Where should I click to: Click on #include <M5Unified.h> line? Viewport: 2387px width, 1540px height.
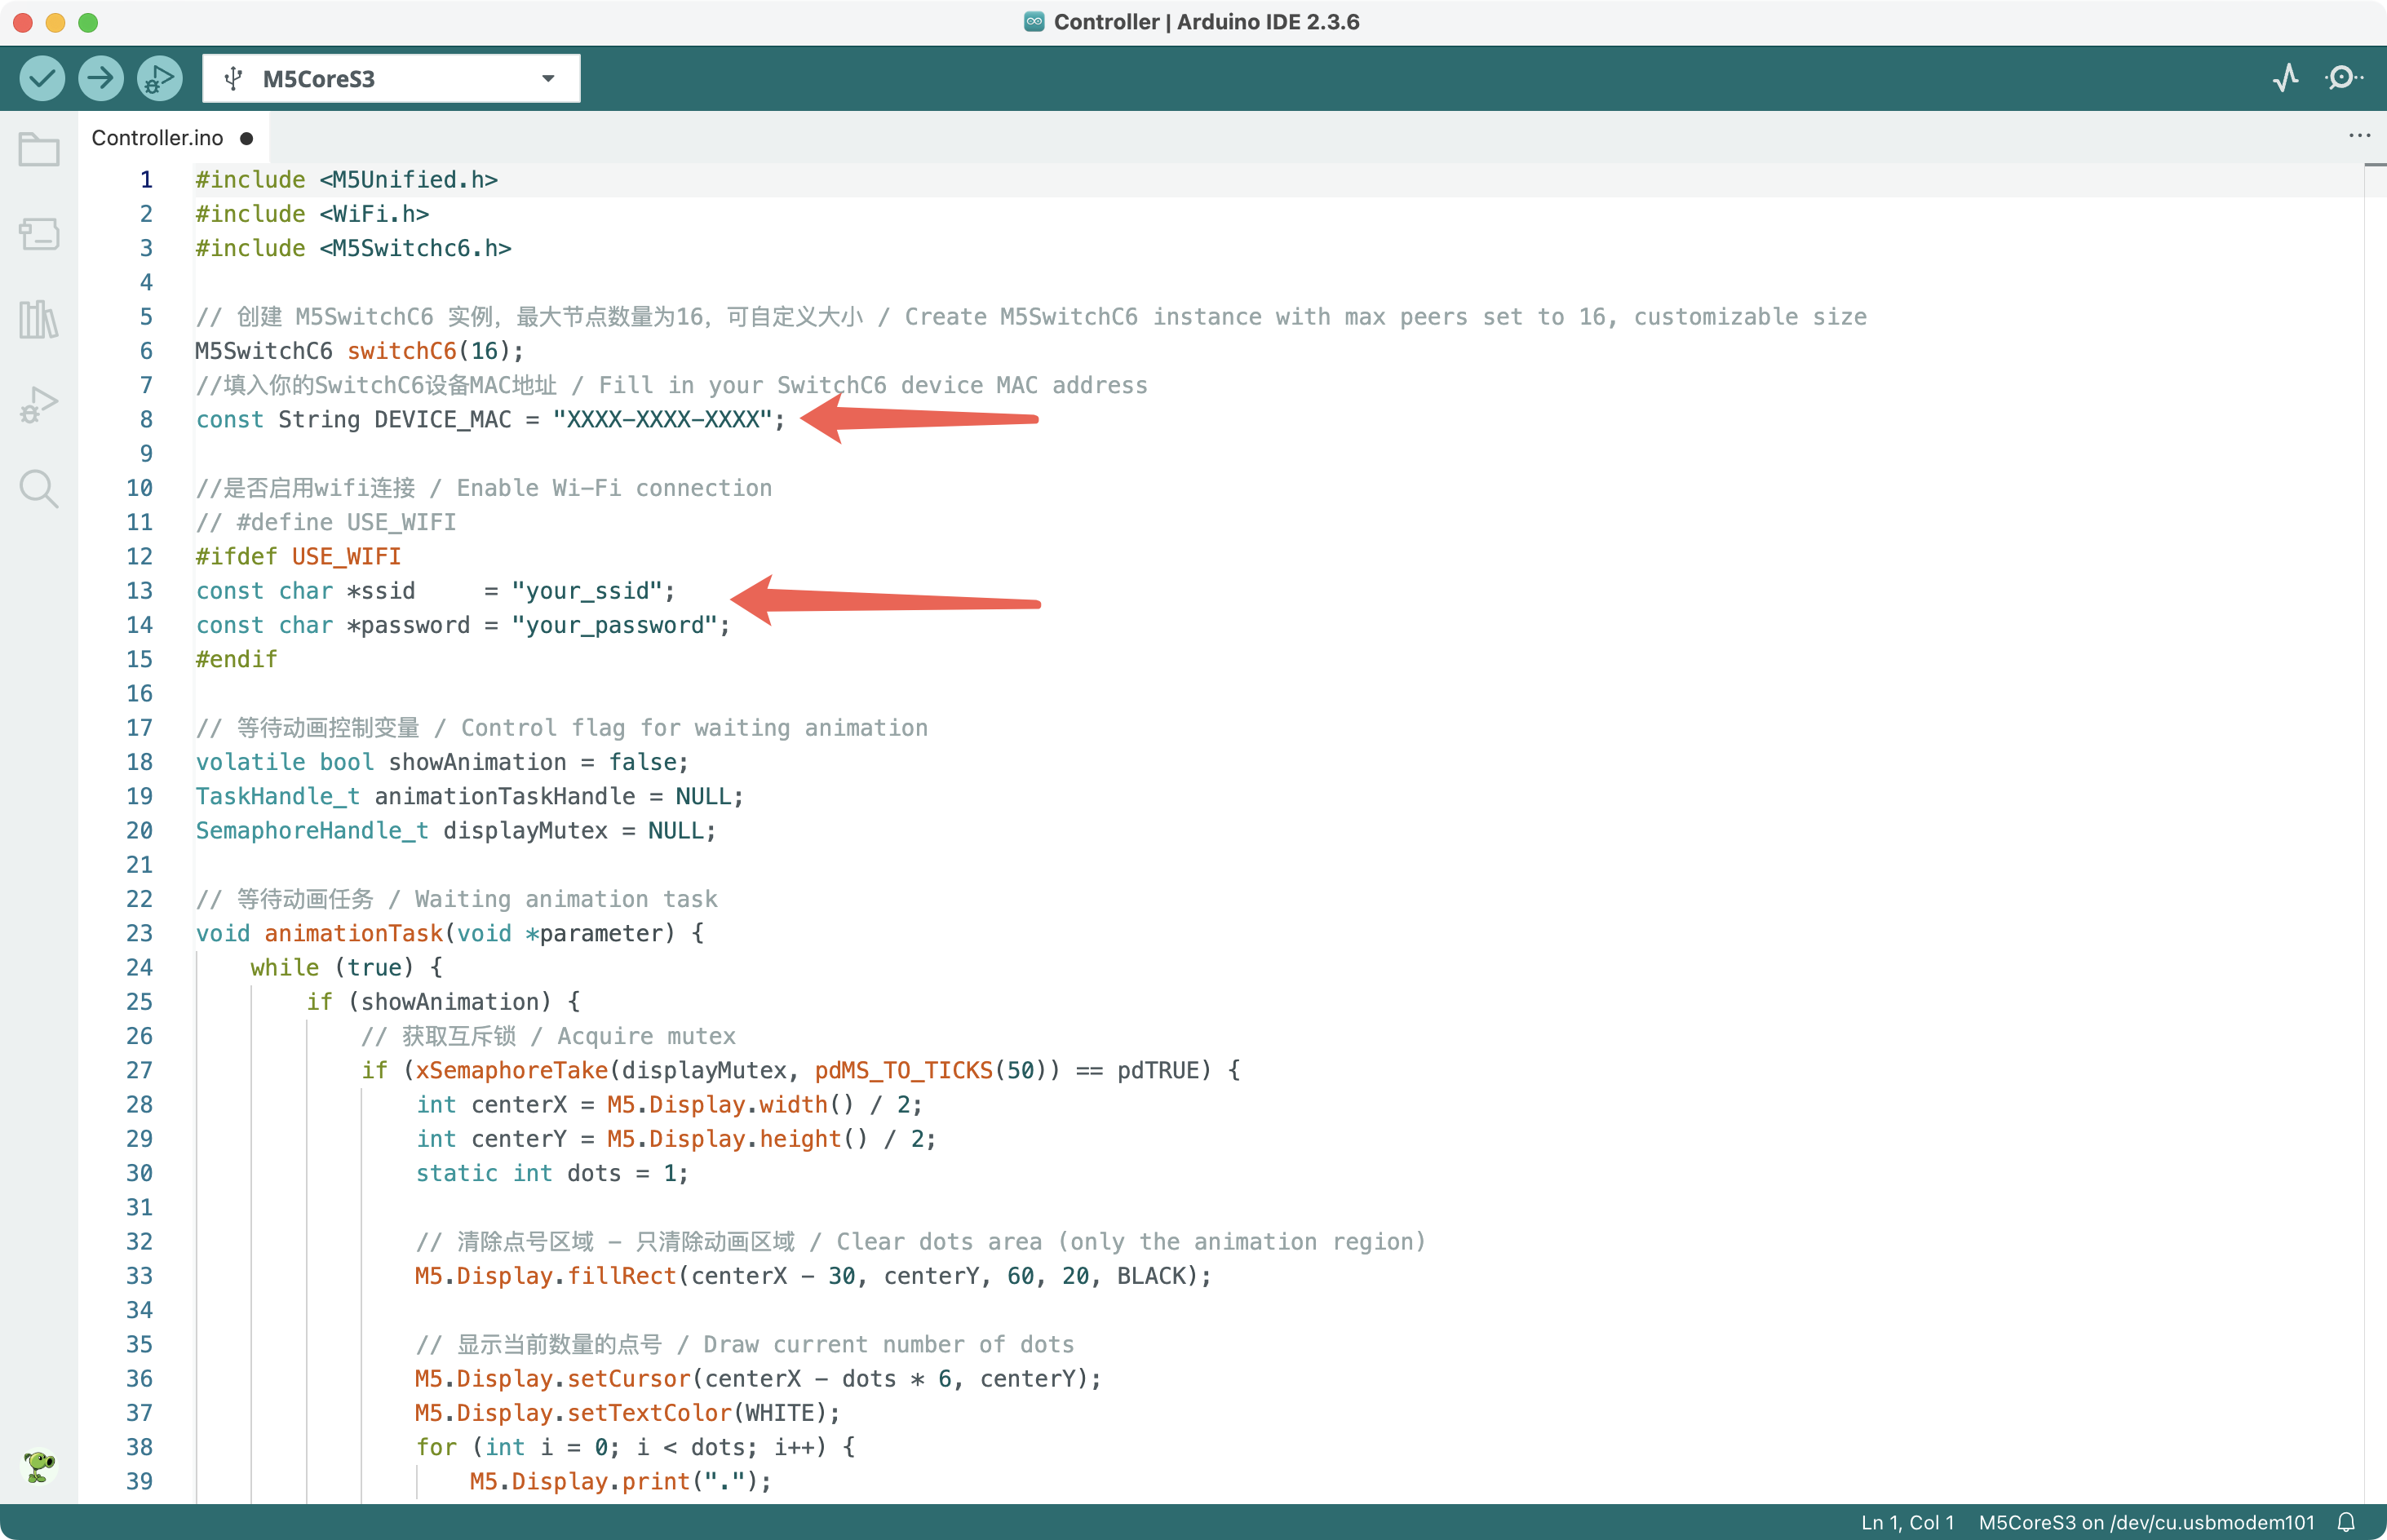coord(346,179)
